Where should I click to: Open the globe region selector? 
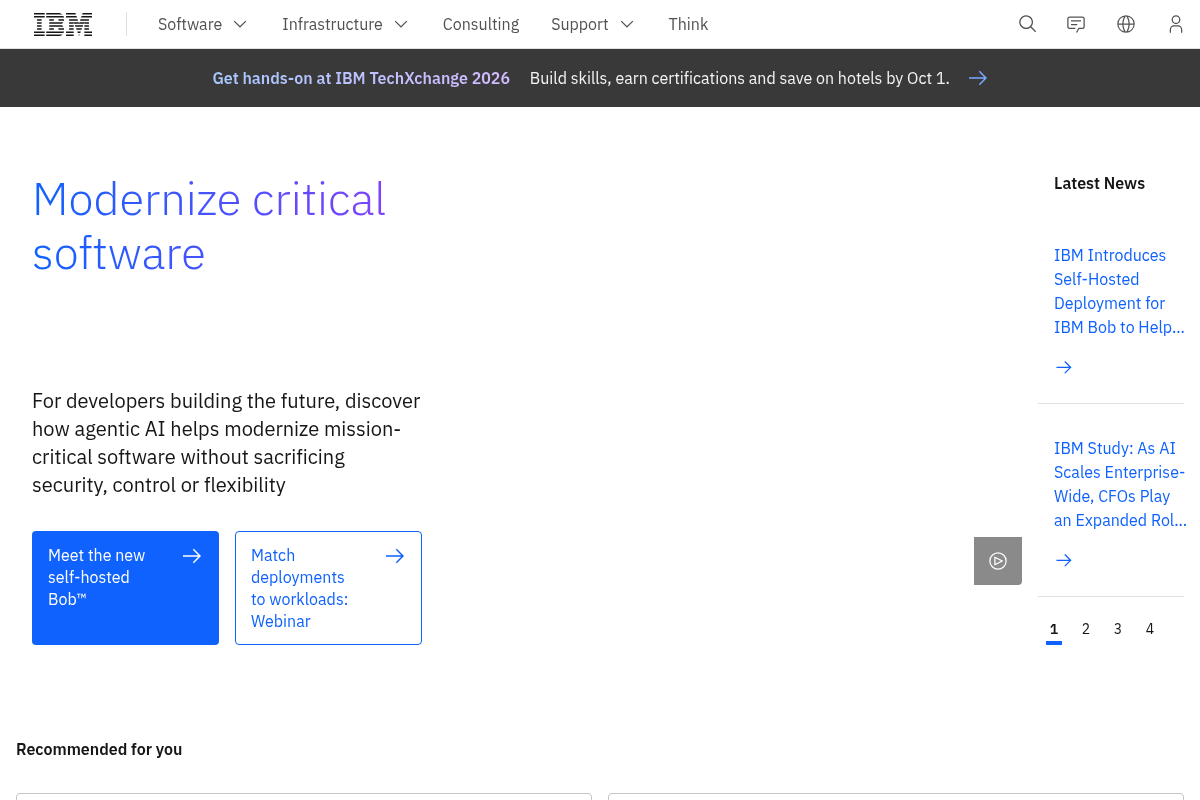1126,24
